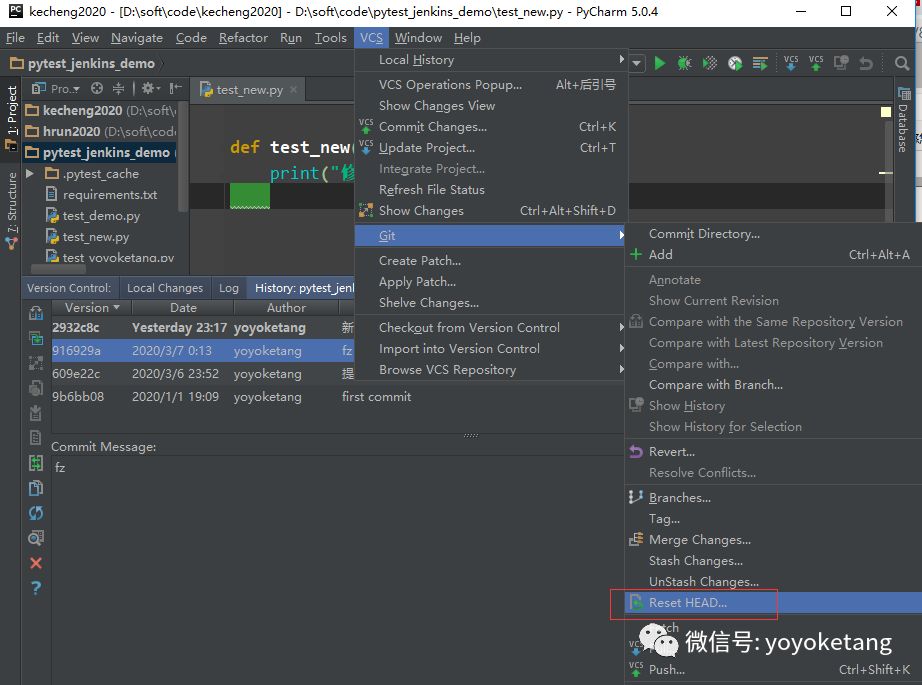922x685 pixels.
Task: Click Add in Git submenu
Action: point(773,255)
